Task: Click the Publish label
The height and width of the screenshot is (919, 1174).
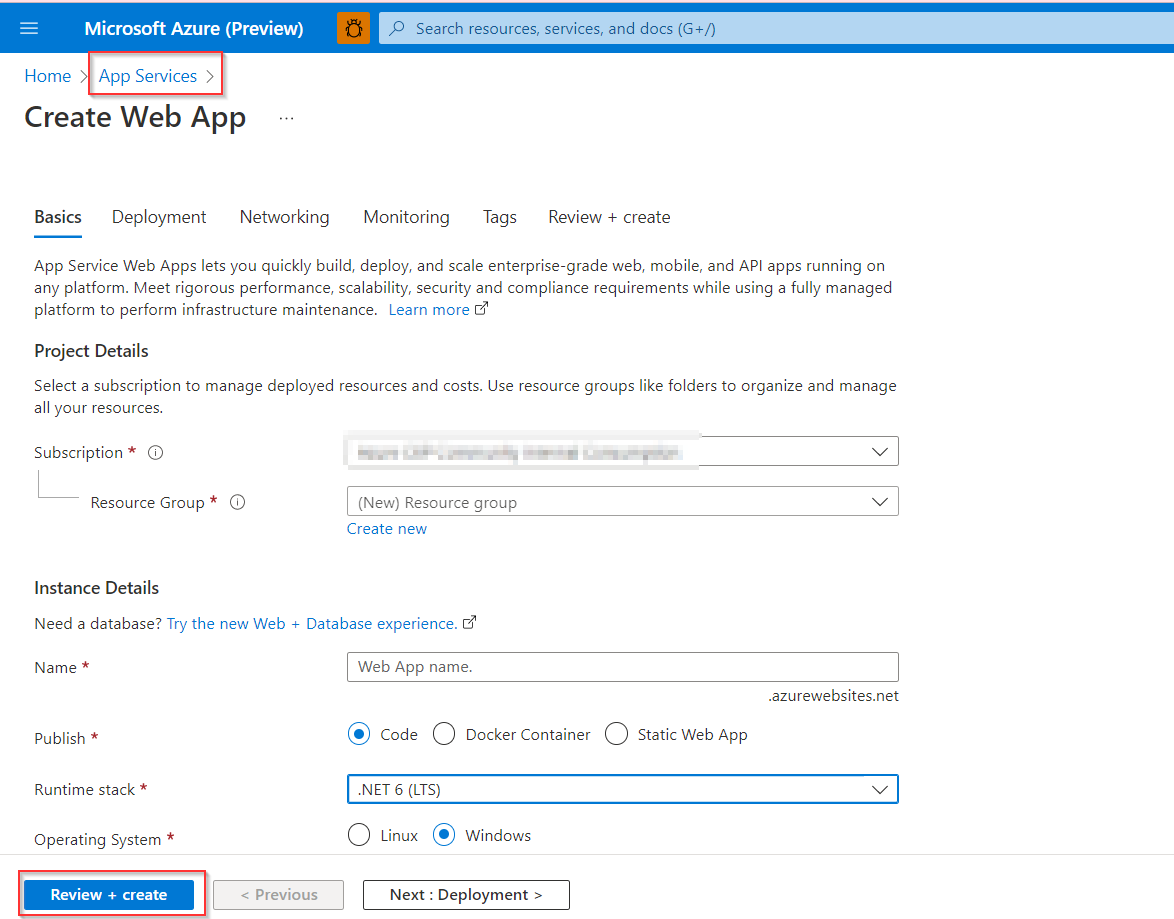Action: coord(60,738)
